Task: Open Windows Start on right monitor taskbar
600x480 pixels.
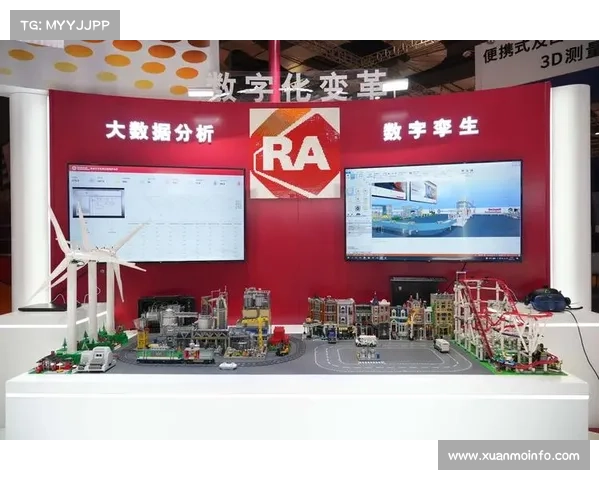Action: 348,256
